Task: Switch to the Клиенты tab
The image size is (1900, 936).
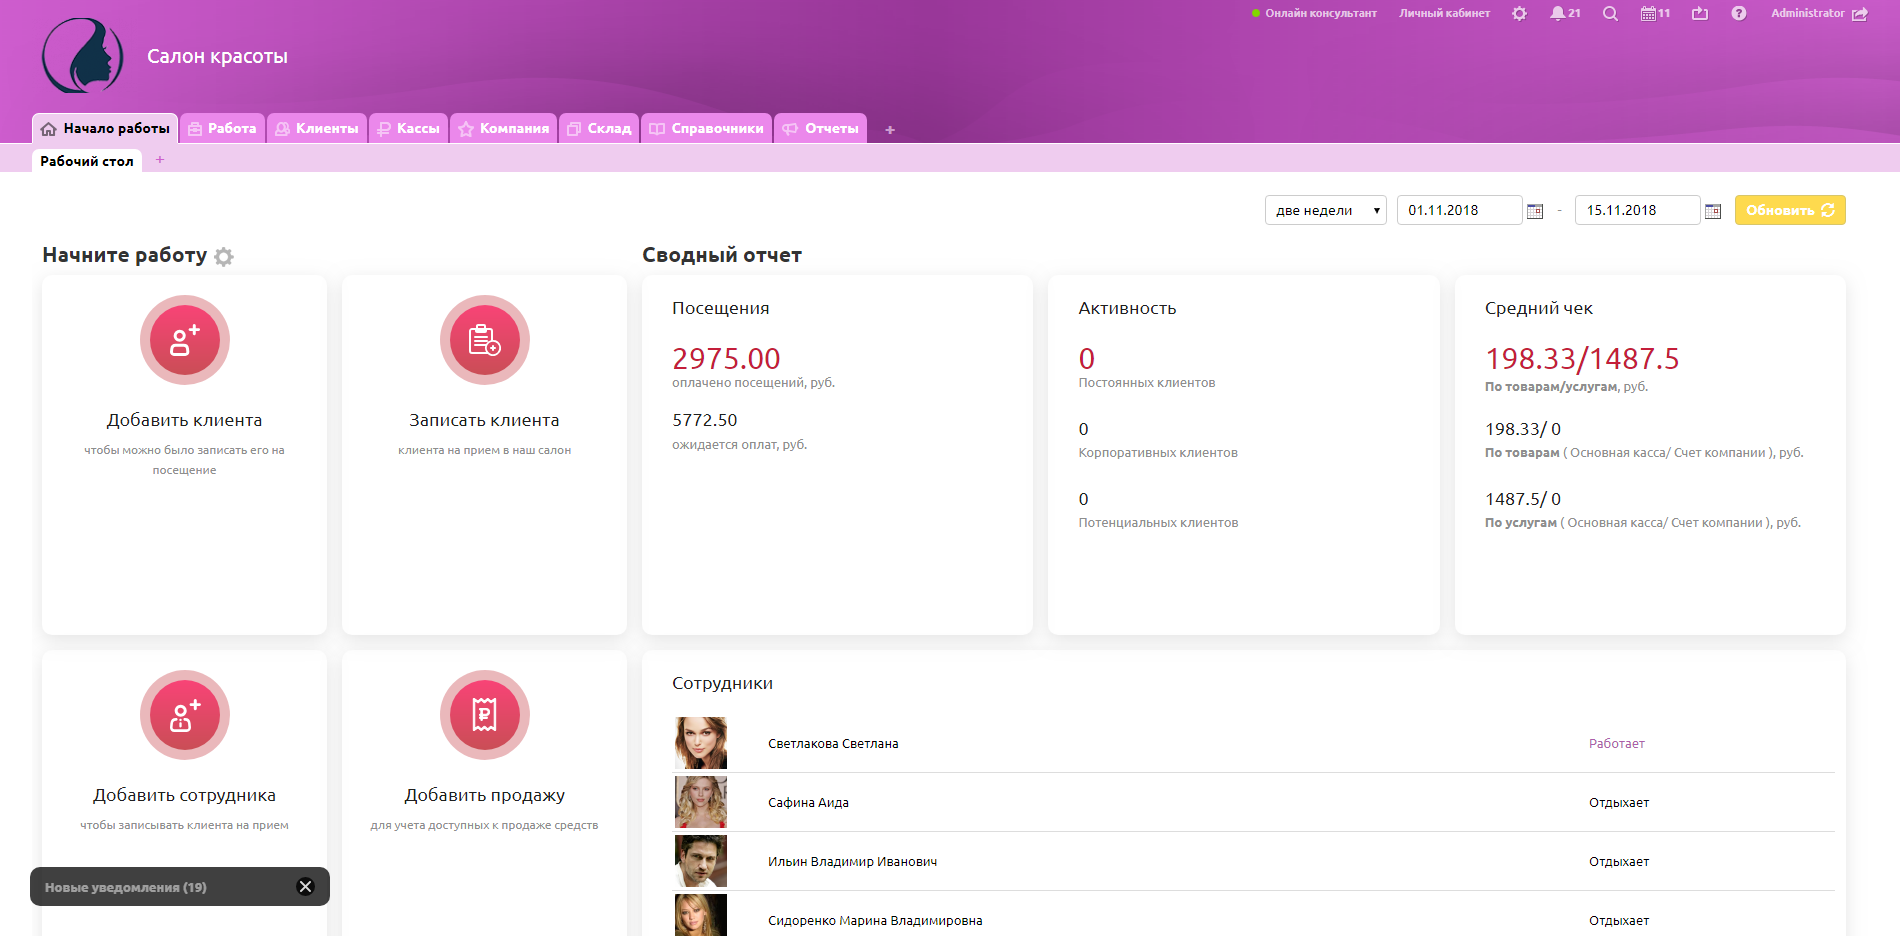Action: (317, 129)
